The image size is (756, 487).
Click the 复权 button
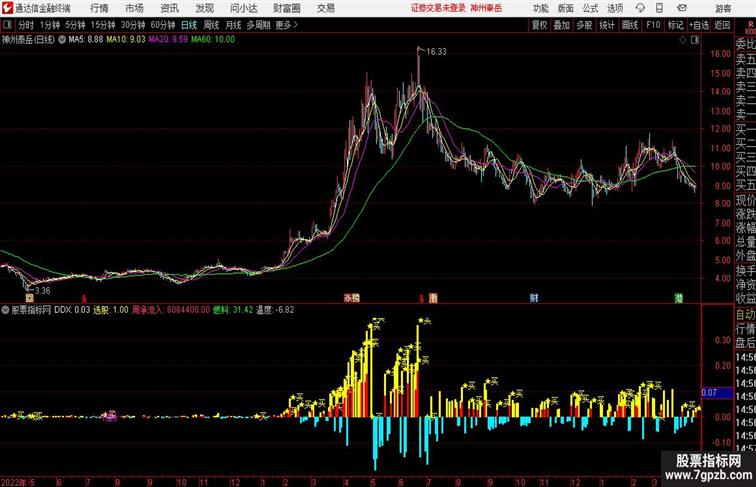click(x=540, y=25)
